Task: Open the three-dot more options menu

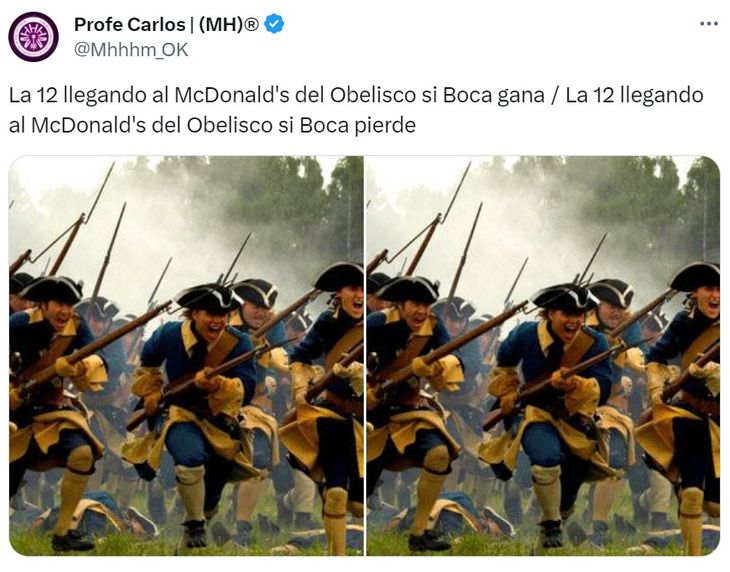Action: (x=709, y=23)
